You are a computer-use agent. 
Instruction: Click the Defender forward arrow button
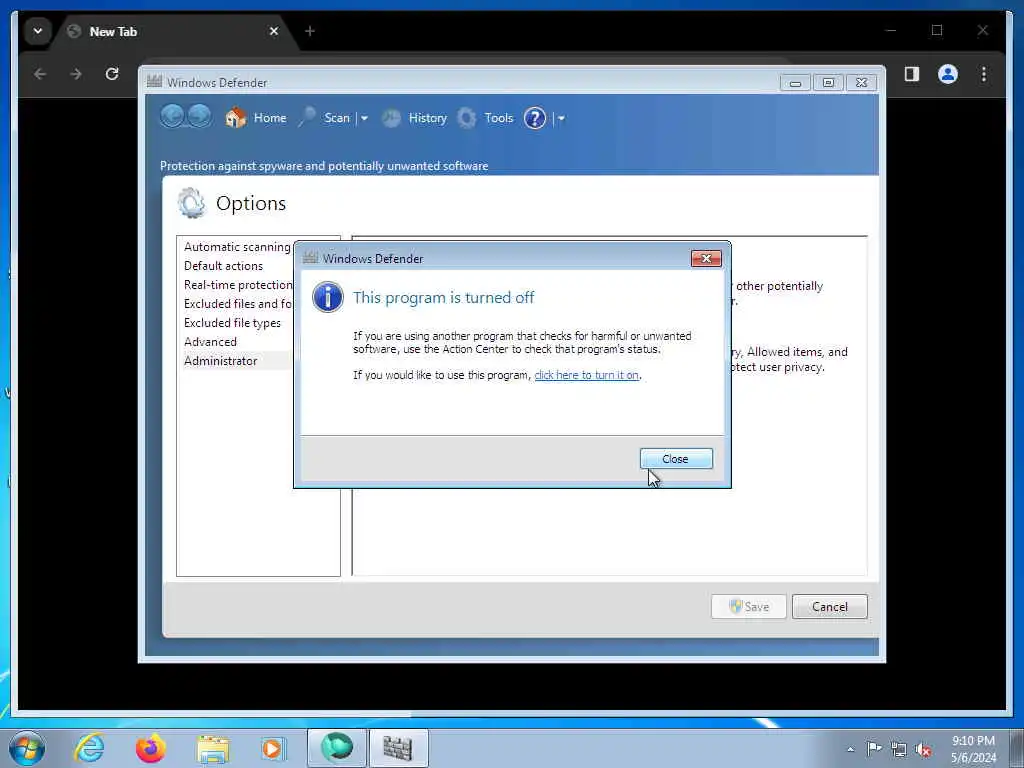coord(199,116)
